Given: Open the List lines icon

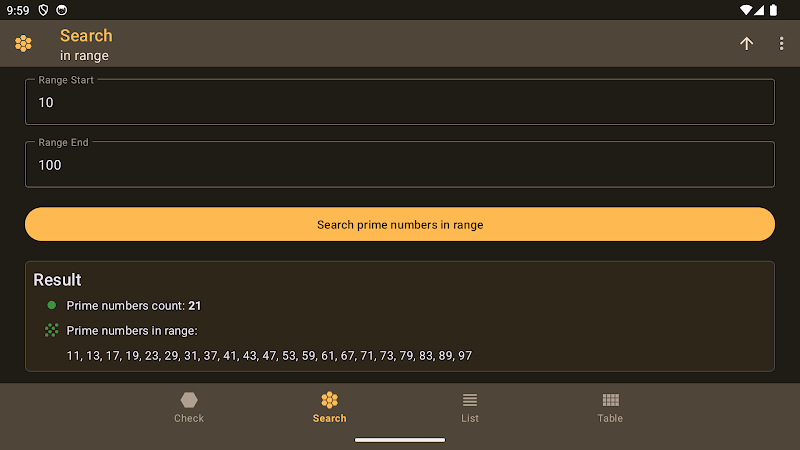Looking at the screenshot, I should [470, 399].
